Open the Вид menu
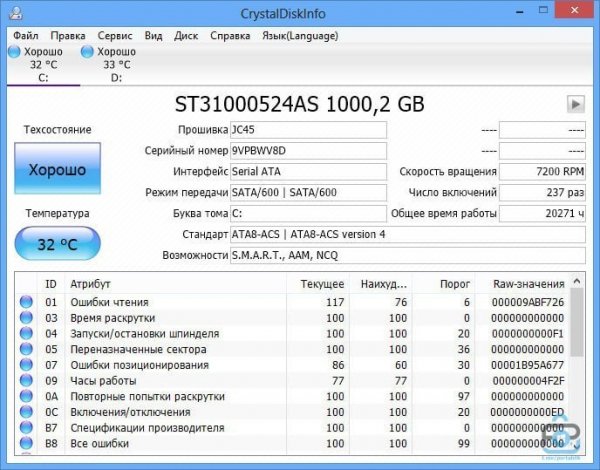600x470 pixels. click(x=153, y=36)
